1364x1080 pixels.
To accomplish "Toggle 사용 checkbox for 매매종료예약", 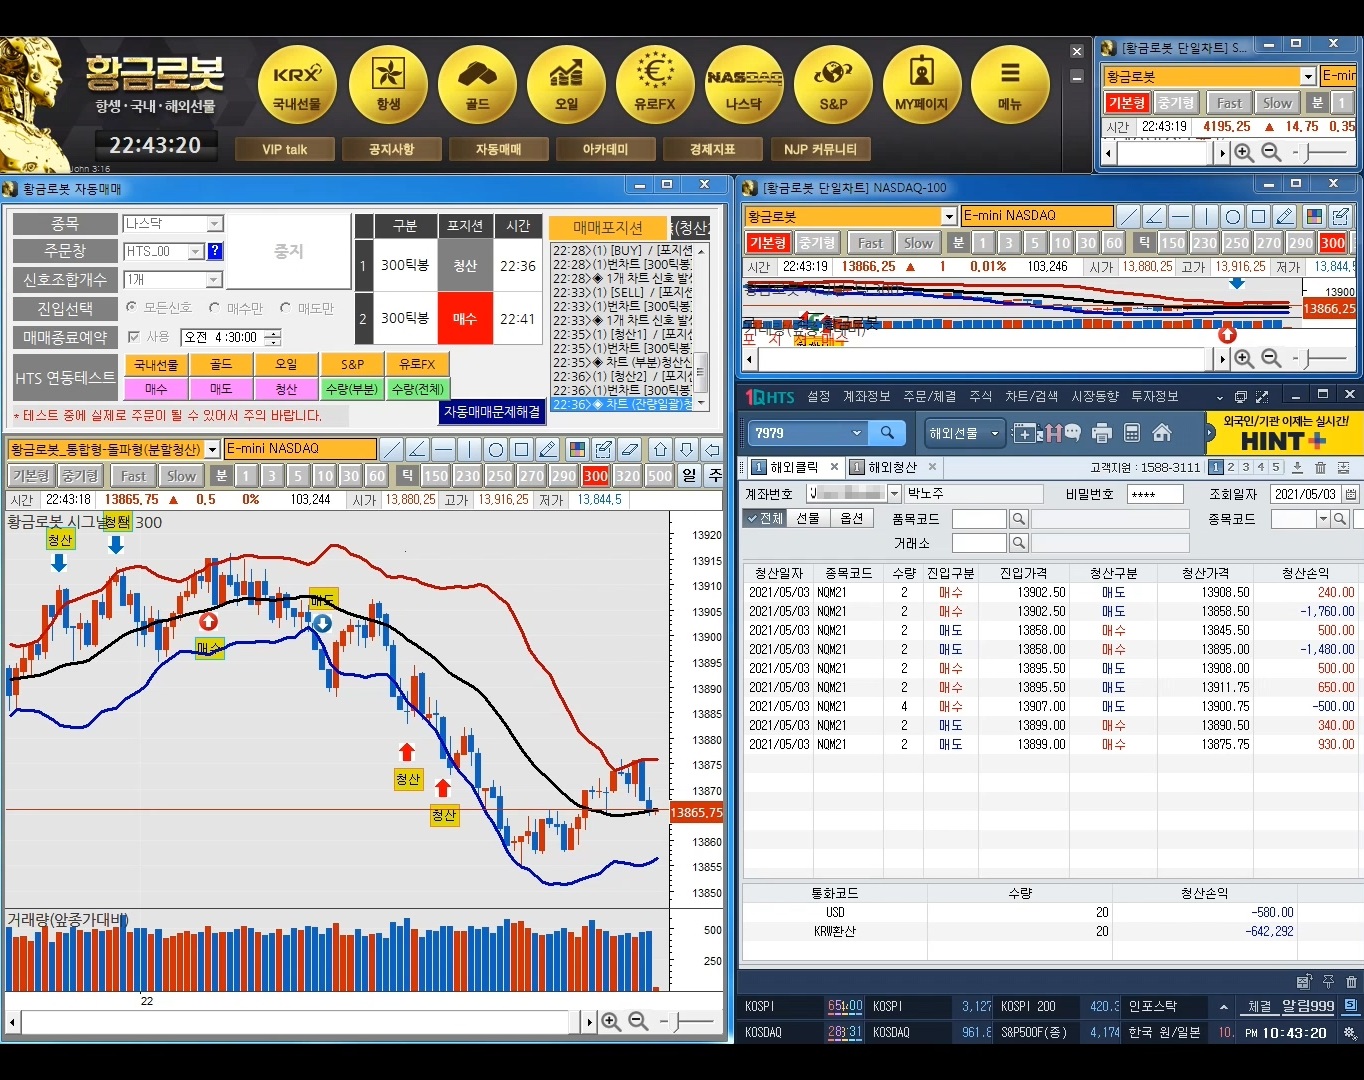I will point(134,337).
